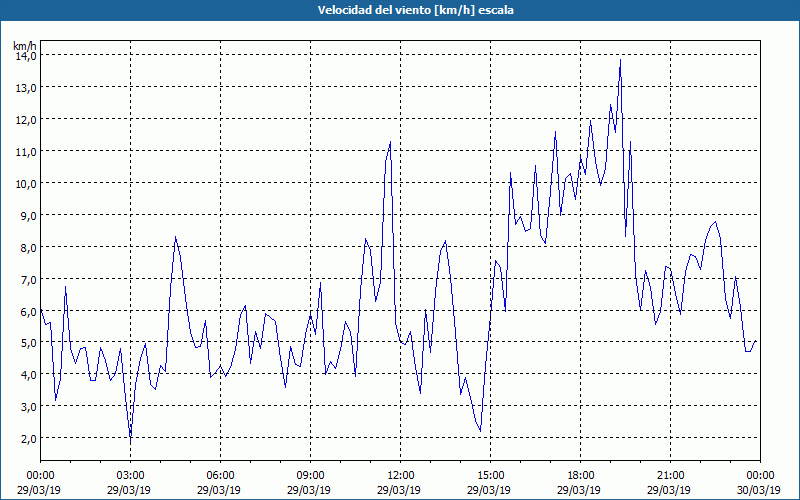Click the '30/03/19' date label

click(760, 490)
